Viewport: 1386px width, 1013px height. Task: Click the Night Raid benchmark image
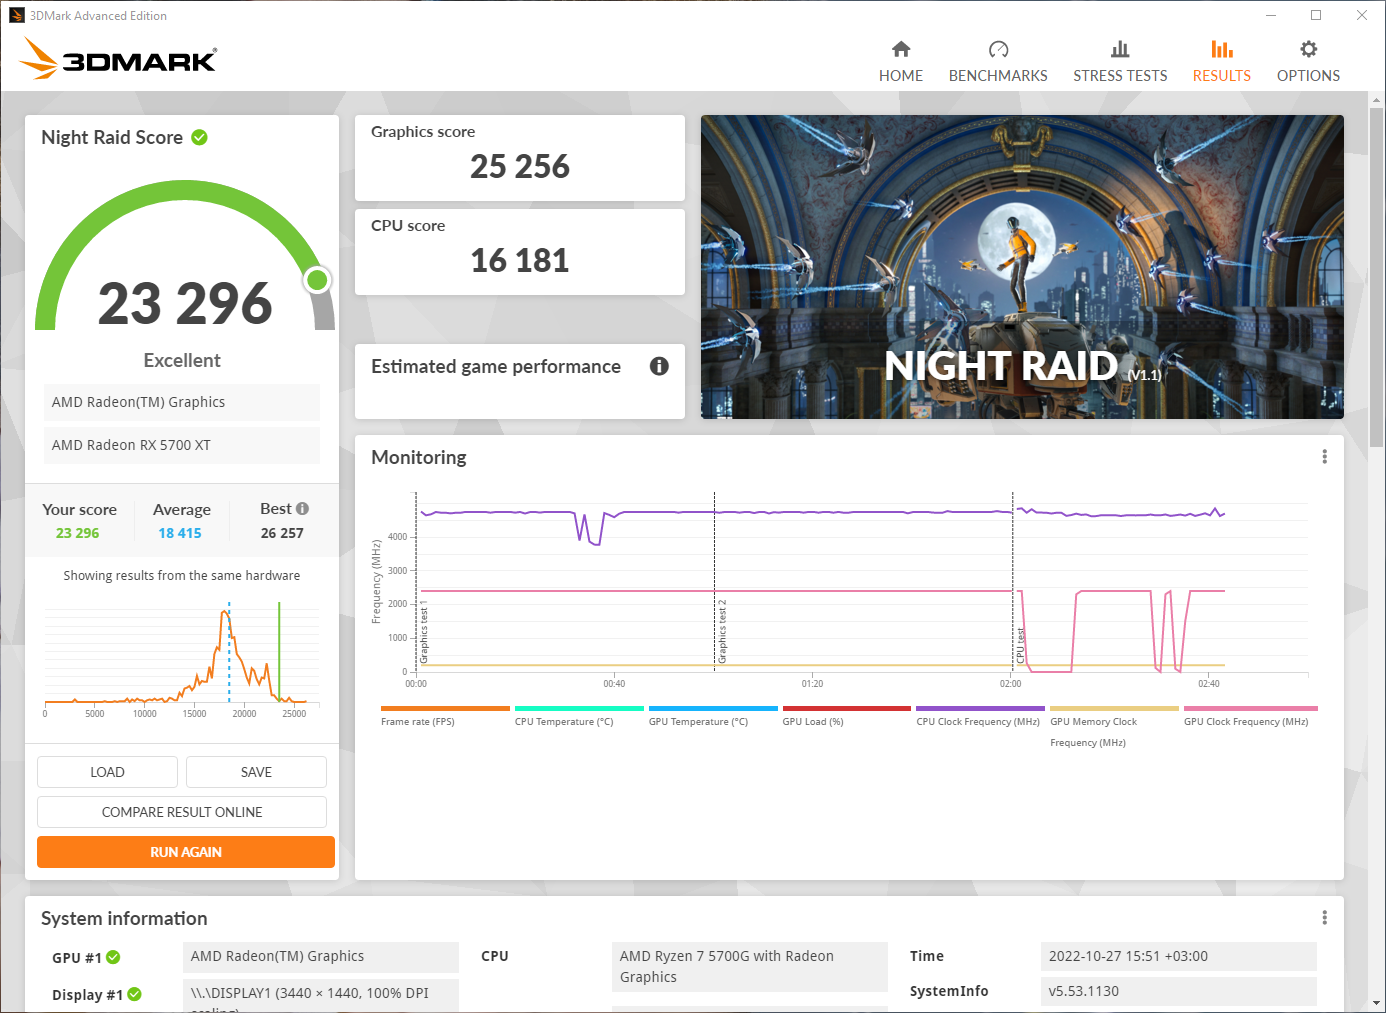pos(1022,267)
